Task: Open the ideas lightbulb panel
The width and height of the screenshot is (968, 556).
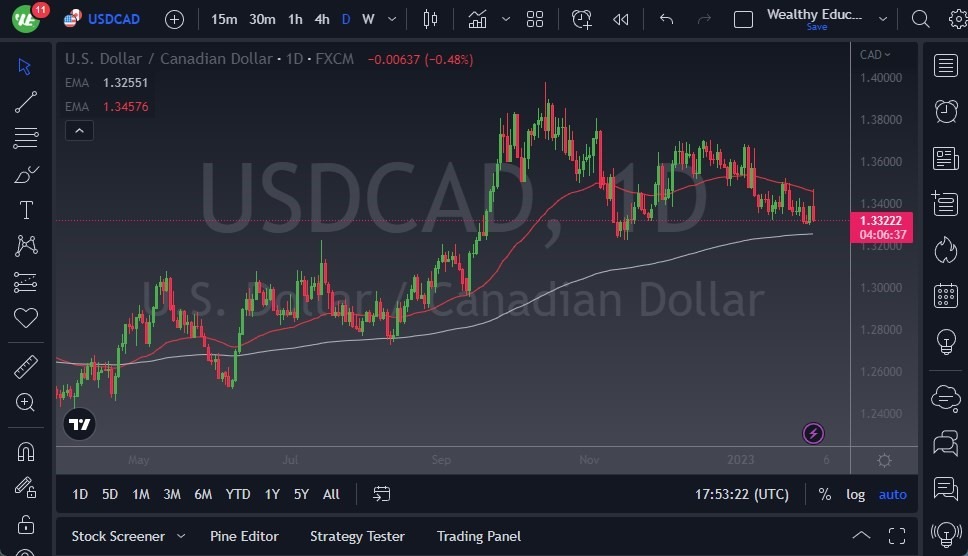Action: pyautogui.click(x=946, y=341)
